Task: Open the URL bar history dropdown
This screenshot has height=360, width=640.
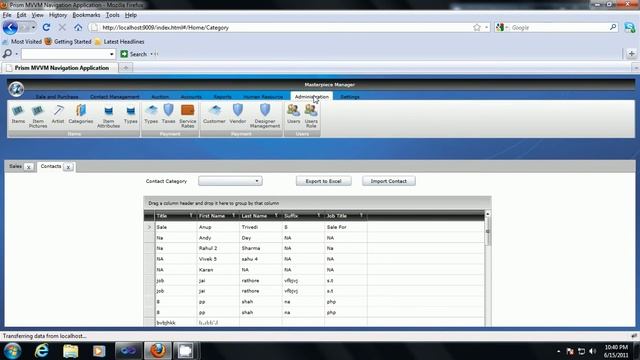Action: tap(487, 27)
